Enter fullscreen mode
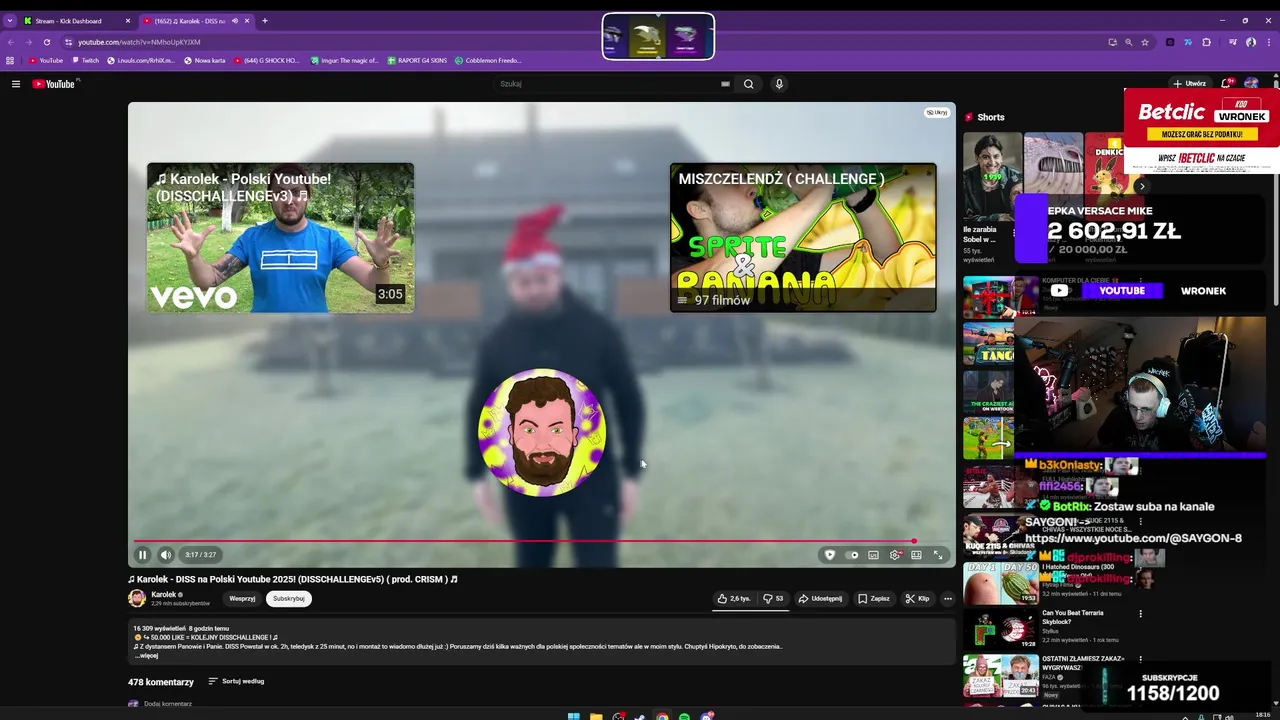Viewport: 1280px width, 720px height. click(x=938, y=555)
